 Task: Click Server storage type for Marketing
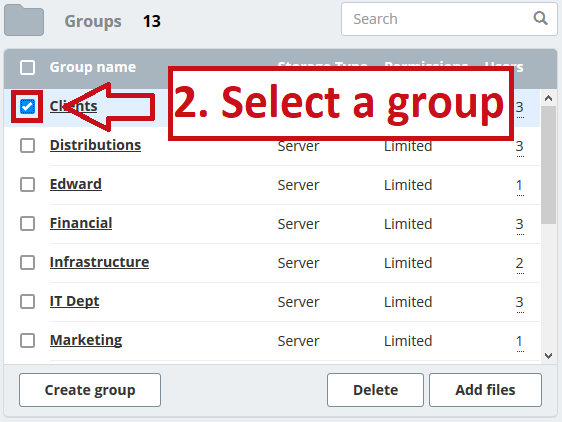tap(298, 341)
